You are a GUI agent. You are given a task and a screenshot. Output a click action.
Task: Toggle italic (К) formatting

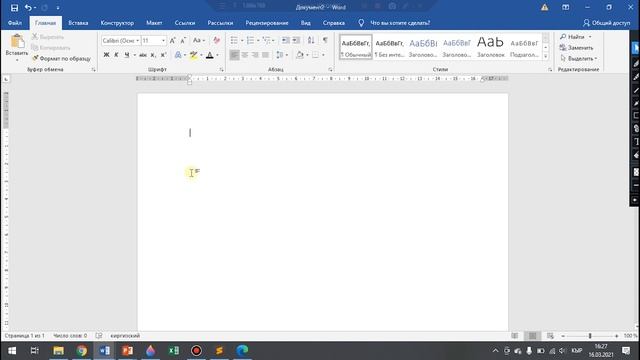click(116, 55)
